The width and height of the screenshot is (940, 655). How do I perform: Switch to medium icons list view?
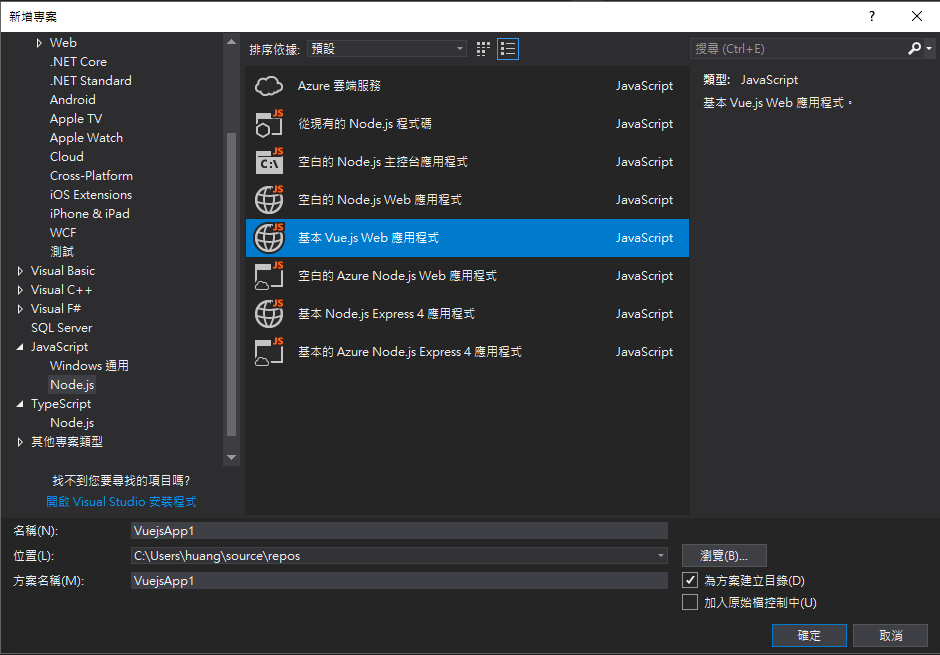tap(508, 49)
